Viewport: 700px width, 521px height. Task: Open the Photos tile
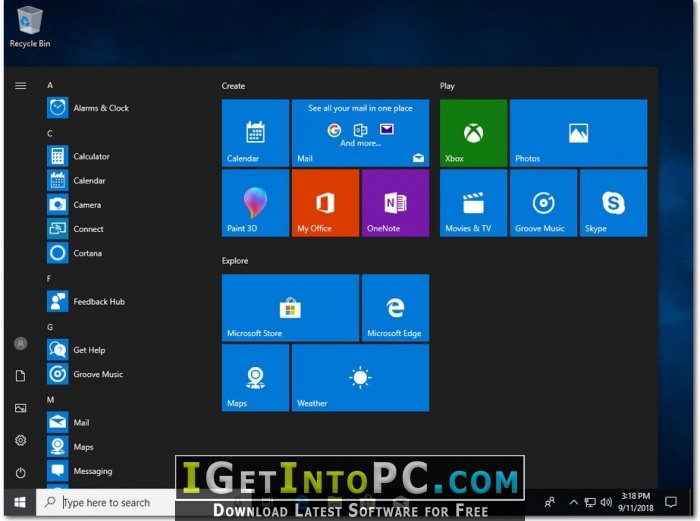coord(579,133)
